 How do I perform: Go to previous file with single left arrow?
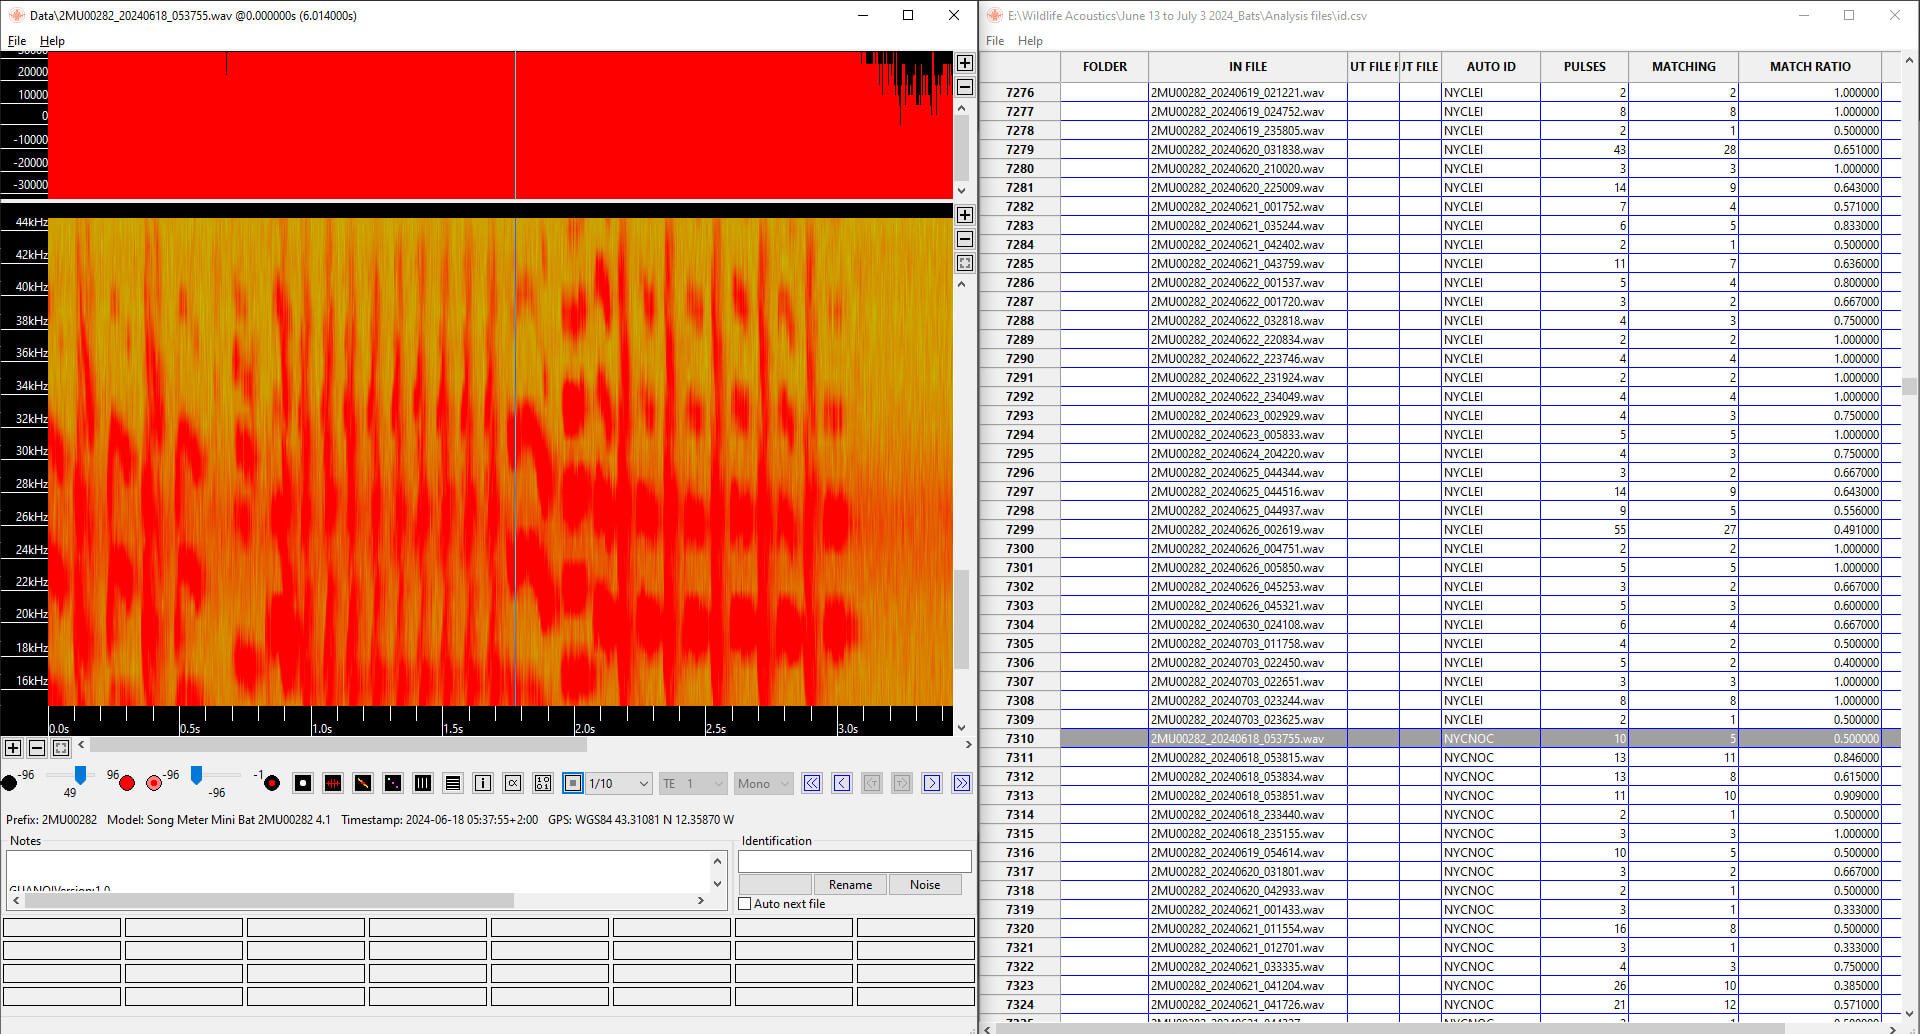click(x=842, y=783)
